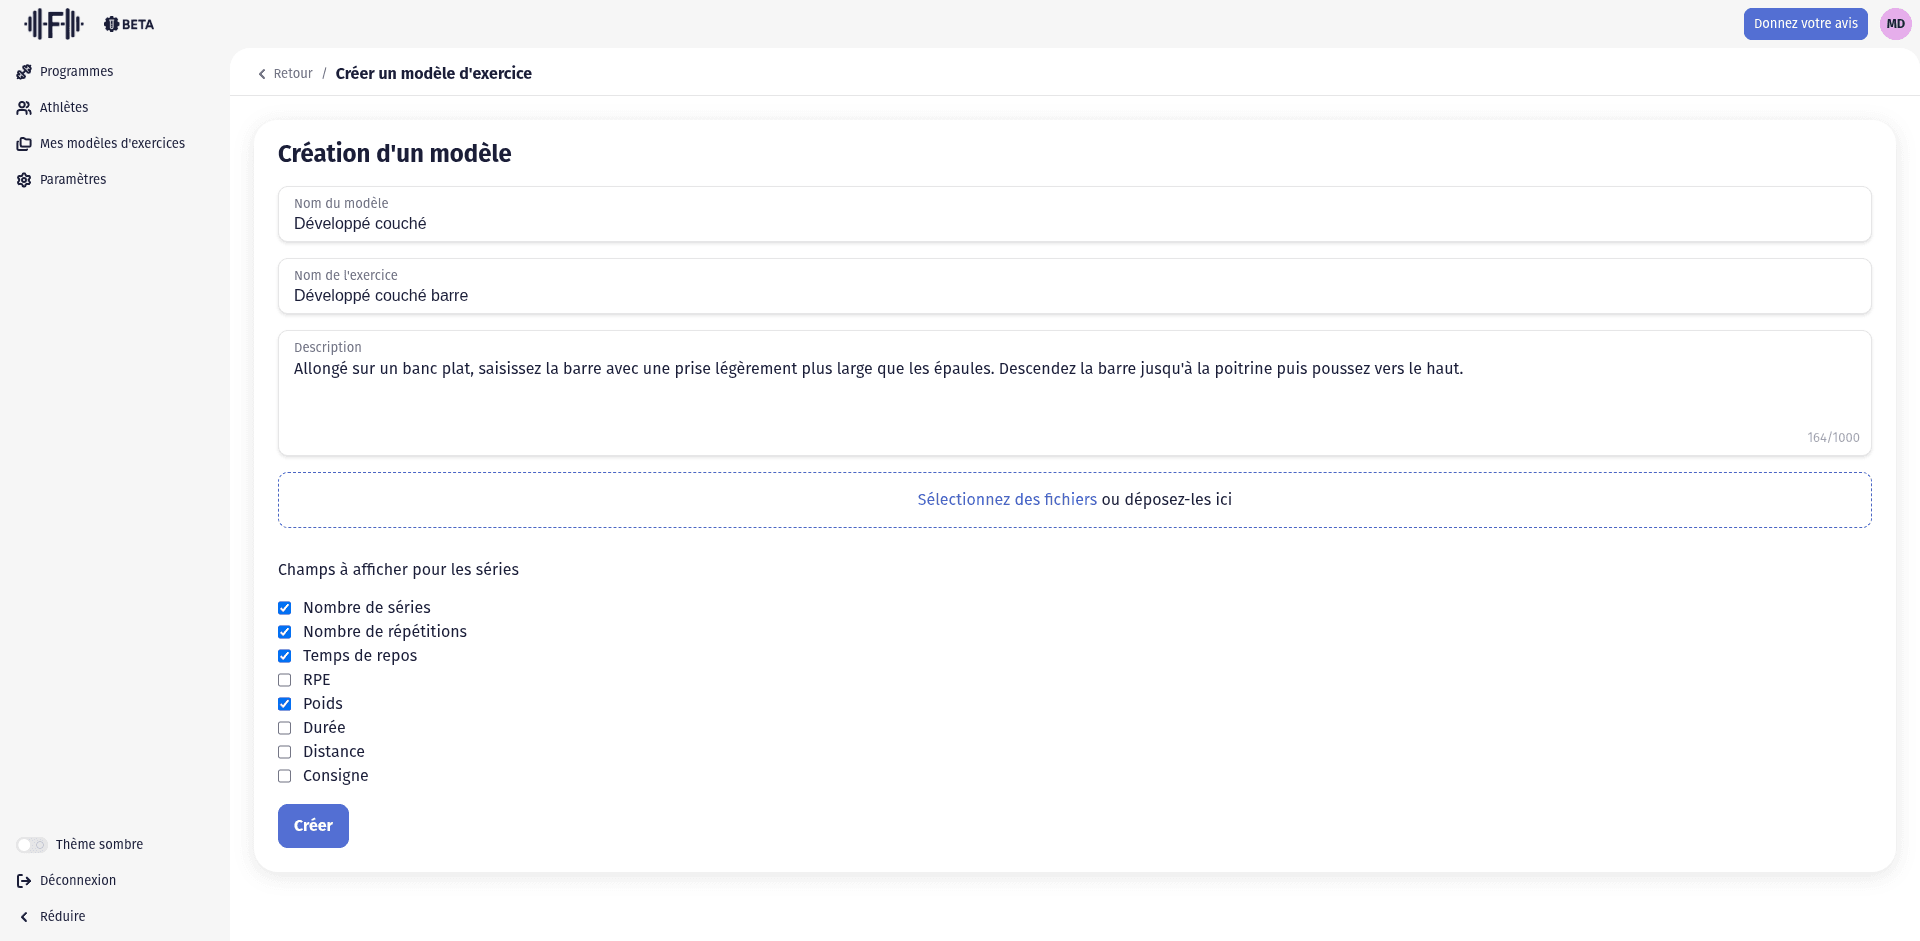Screen dimensions: 1920x941
Task: Click the app logo in top-left corner
Action: (x=54, y=23)
